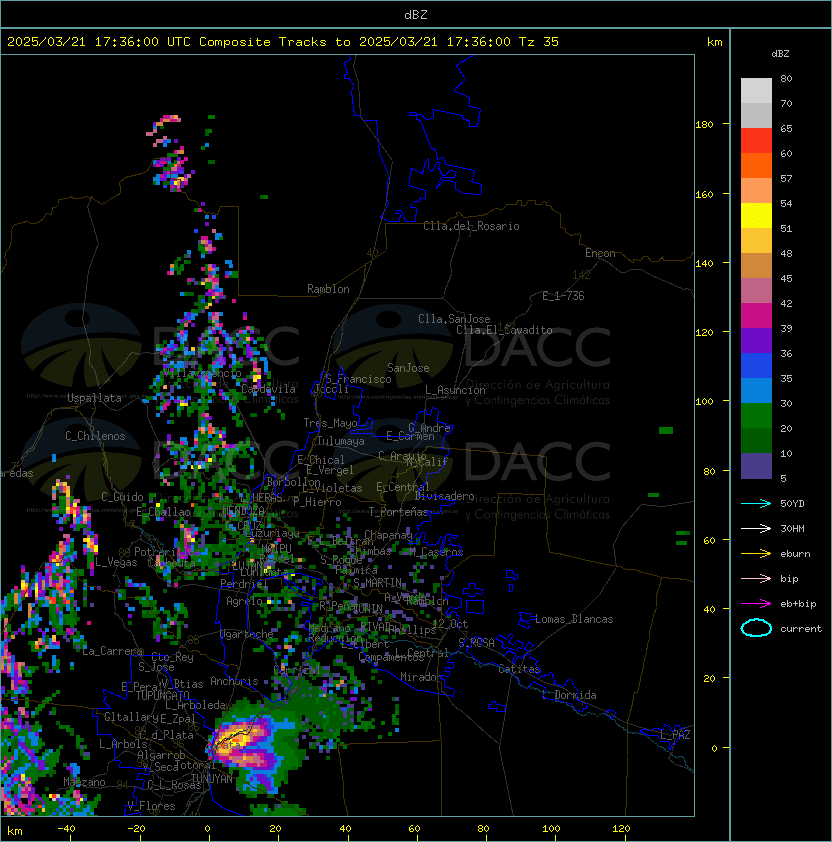This screenshot has height=842, width=832.
Task: Select the indigo swatch above 5 dBZ
Action: [x=756, y=466]
